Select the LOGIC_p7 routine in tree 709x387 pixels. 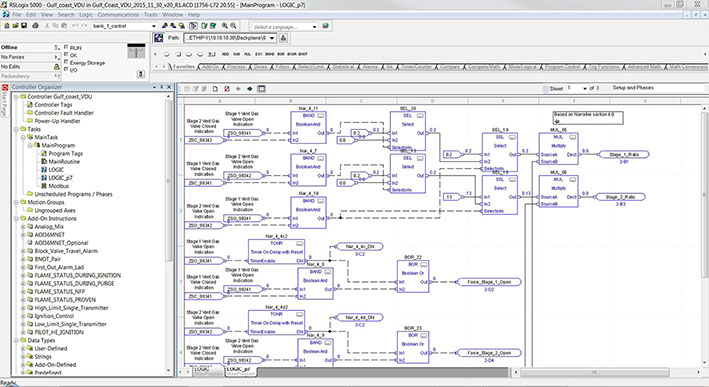pos(60,178)
